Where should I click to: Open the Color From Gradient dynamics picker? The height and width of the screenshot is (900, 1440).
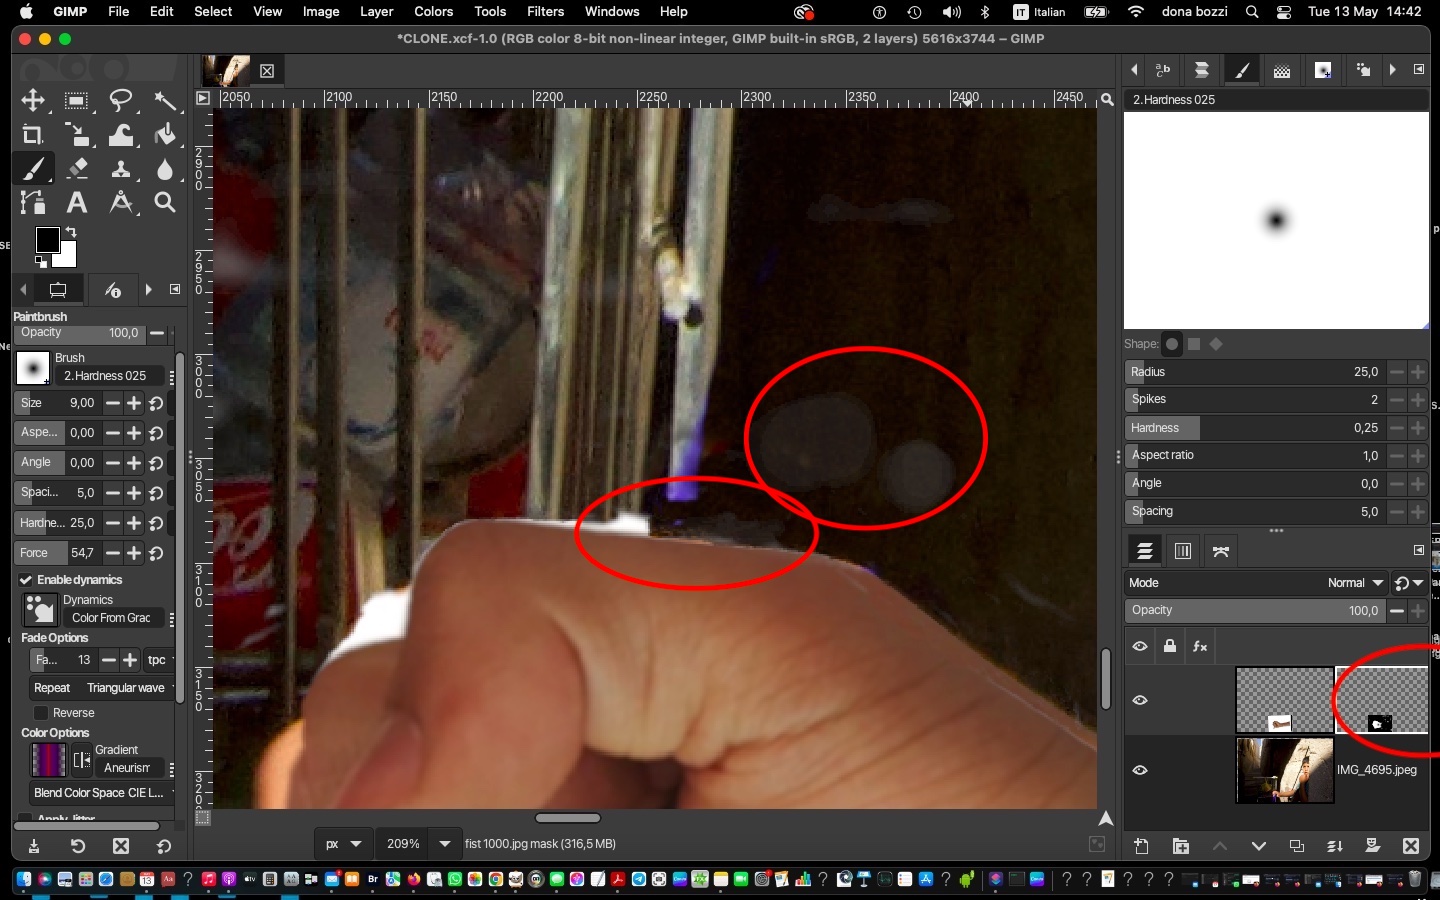40,609
